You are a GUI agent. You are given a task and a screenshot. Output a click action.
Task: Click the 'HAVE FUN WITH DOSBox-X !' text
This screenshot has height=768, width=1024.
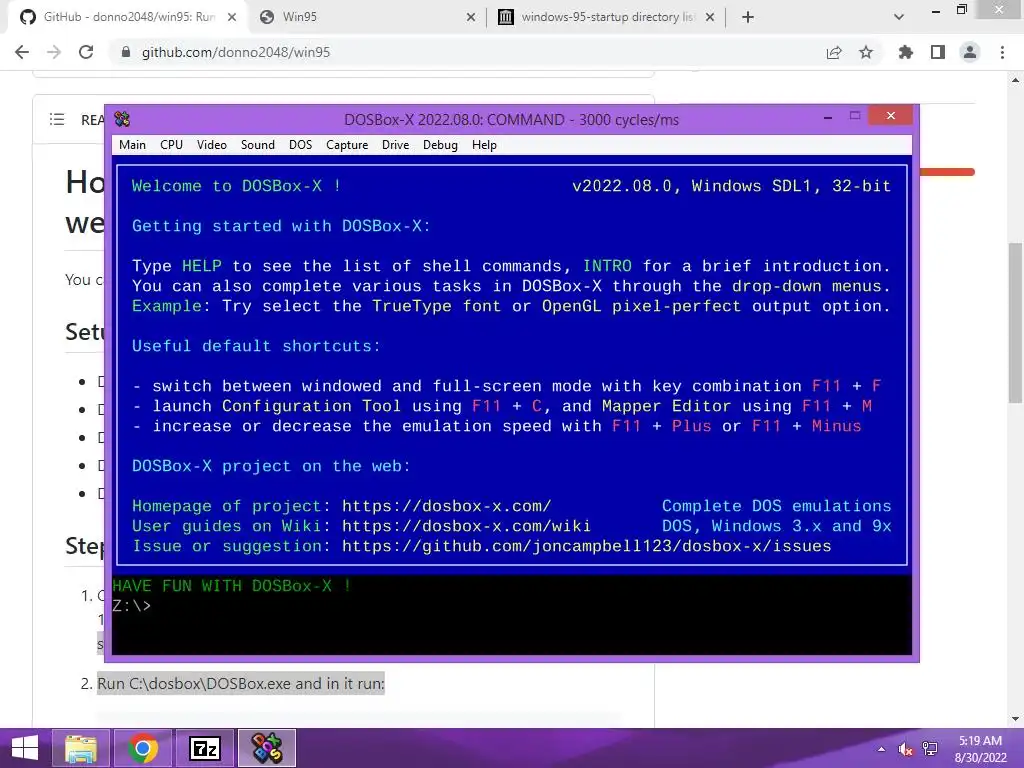click(x=232, y=586)
